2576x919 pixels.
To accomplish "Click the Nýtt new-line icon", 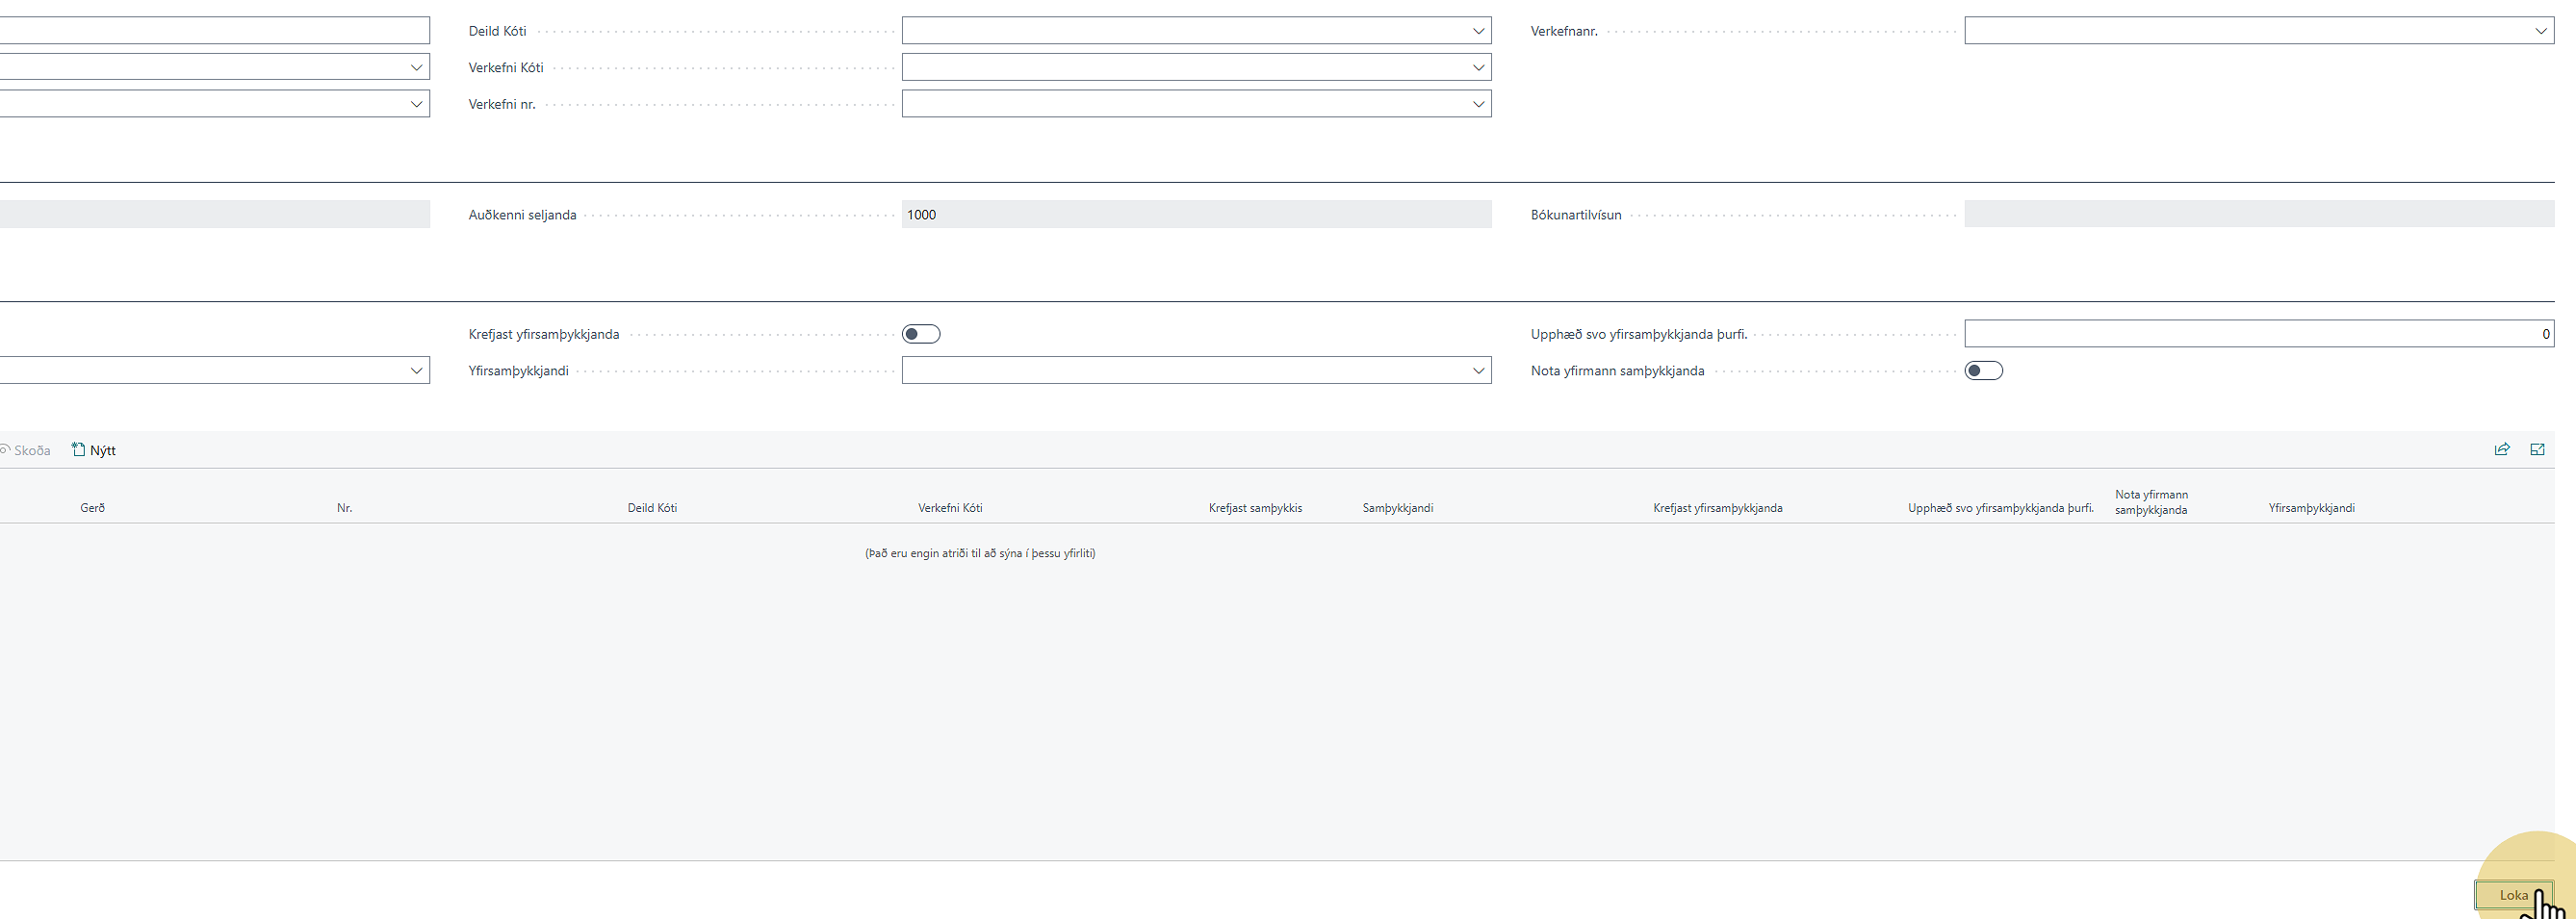I will coord(79,450).
